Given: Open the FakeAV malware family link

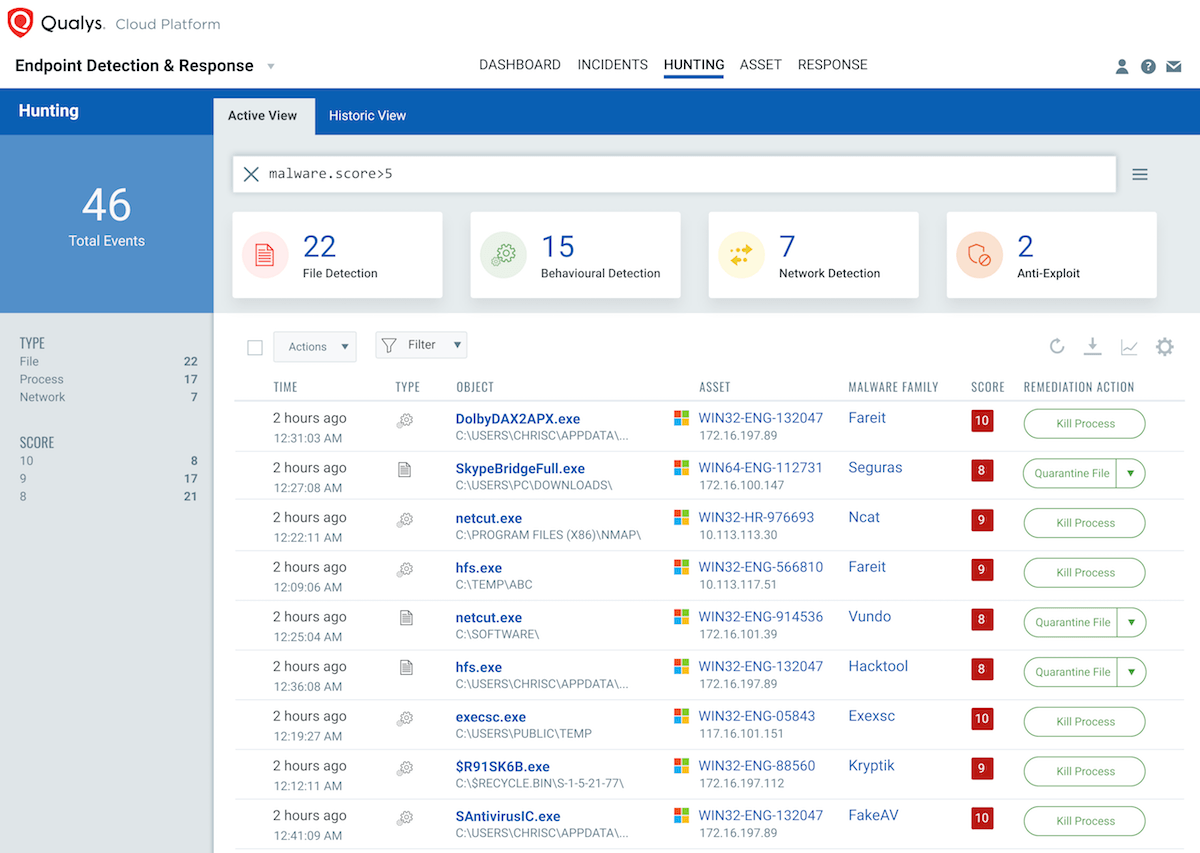Looking at the screenshot, I should tap(874, 815).
